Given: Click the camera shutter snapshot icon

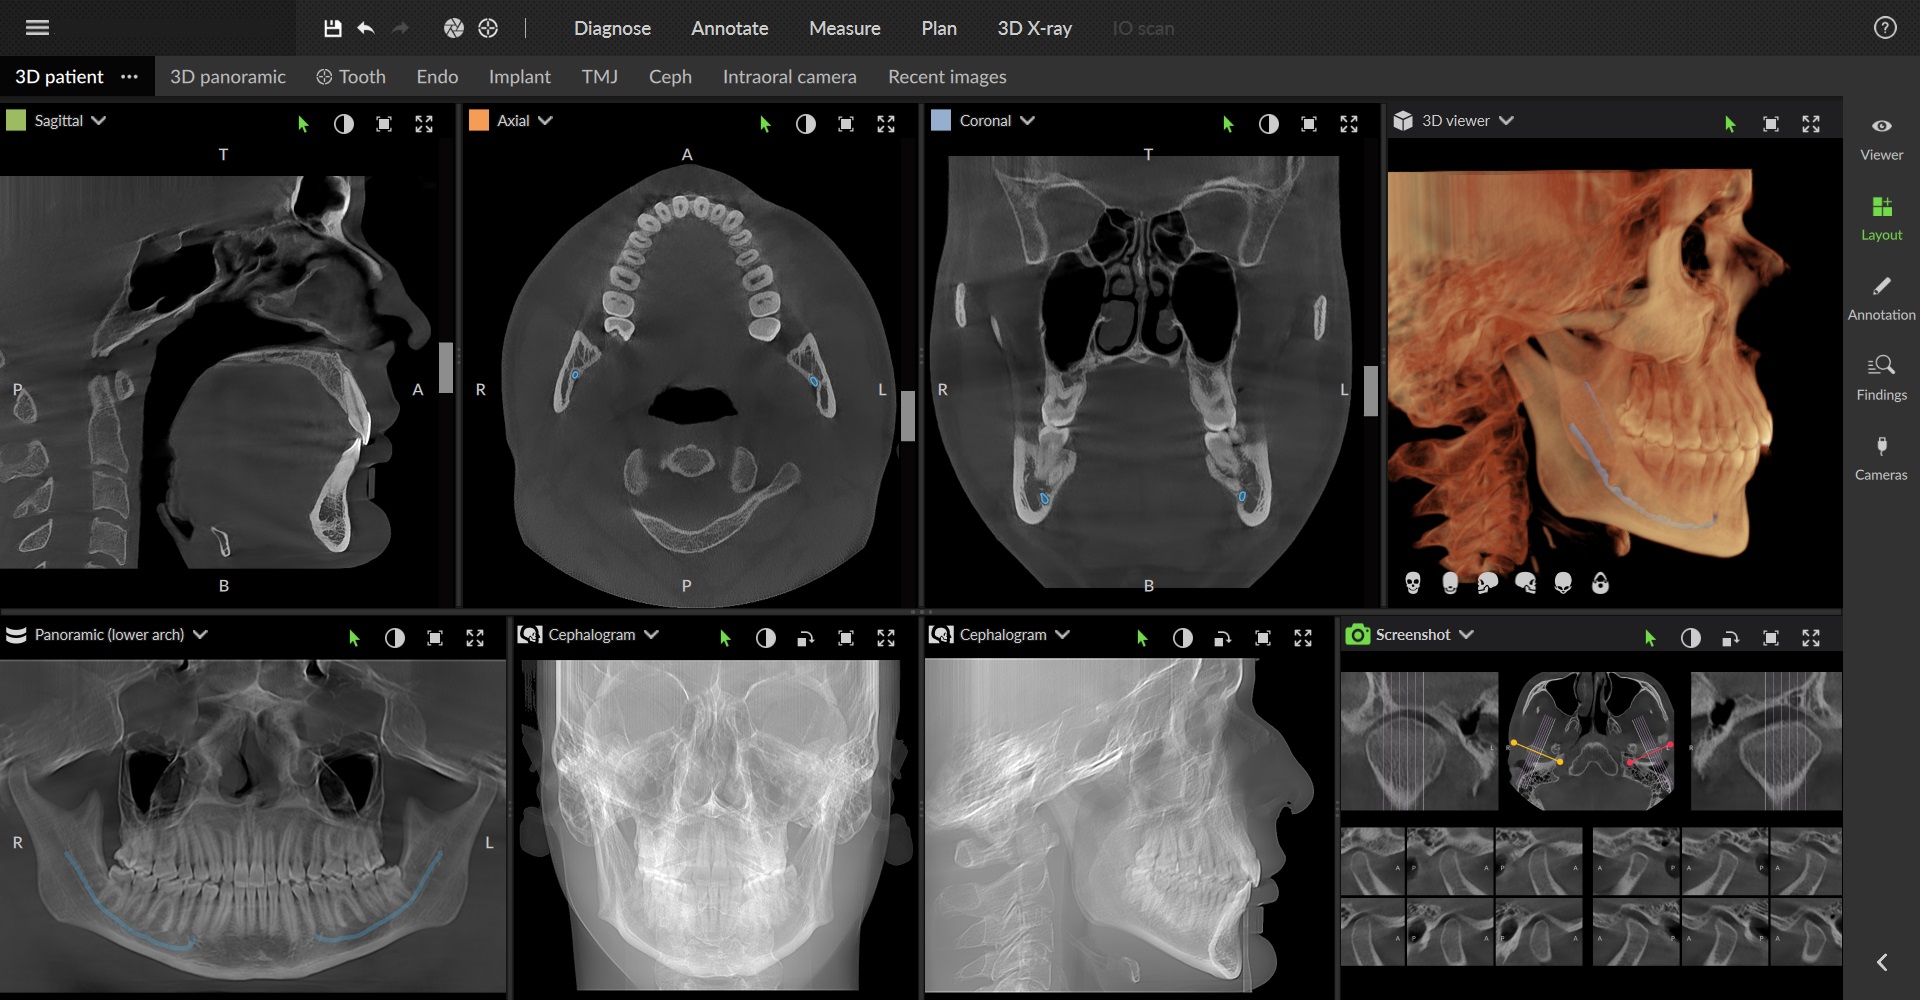Looking at the screenshot, I should tap(454, 28).
